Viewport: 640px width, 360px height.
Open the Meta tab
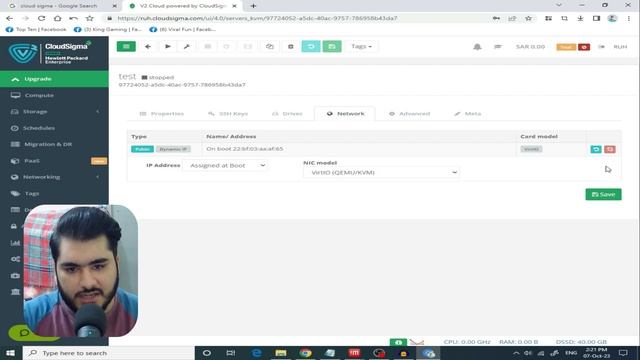(468, 114)
